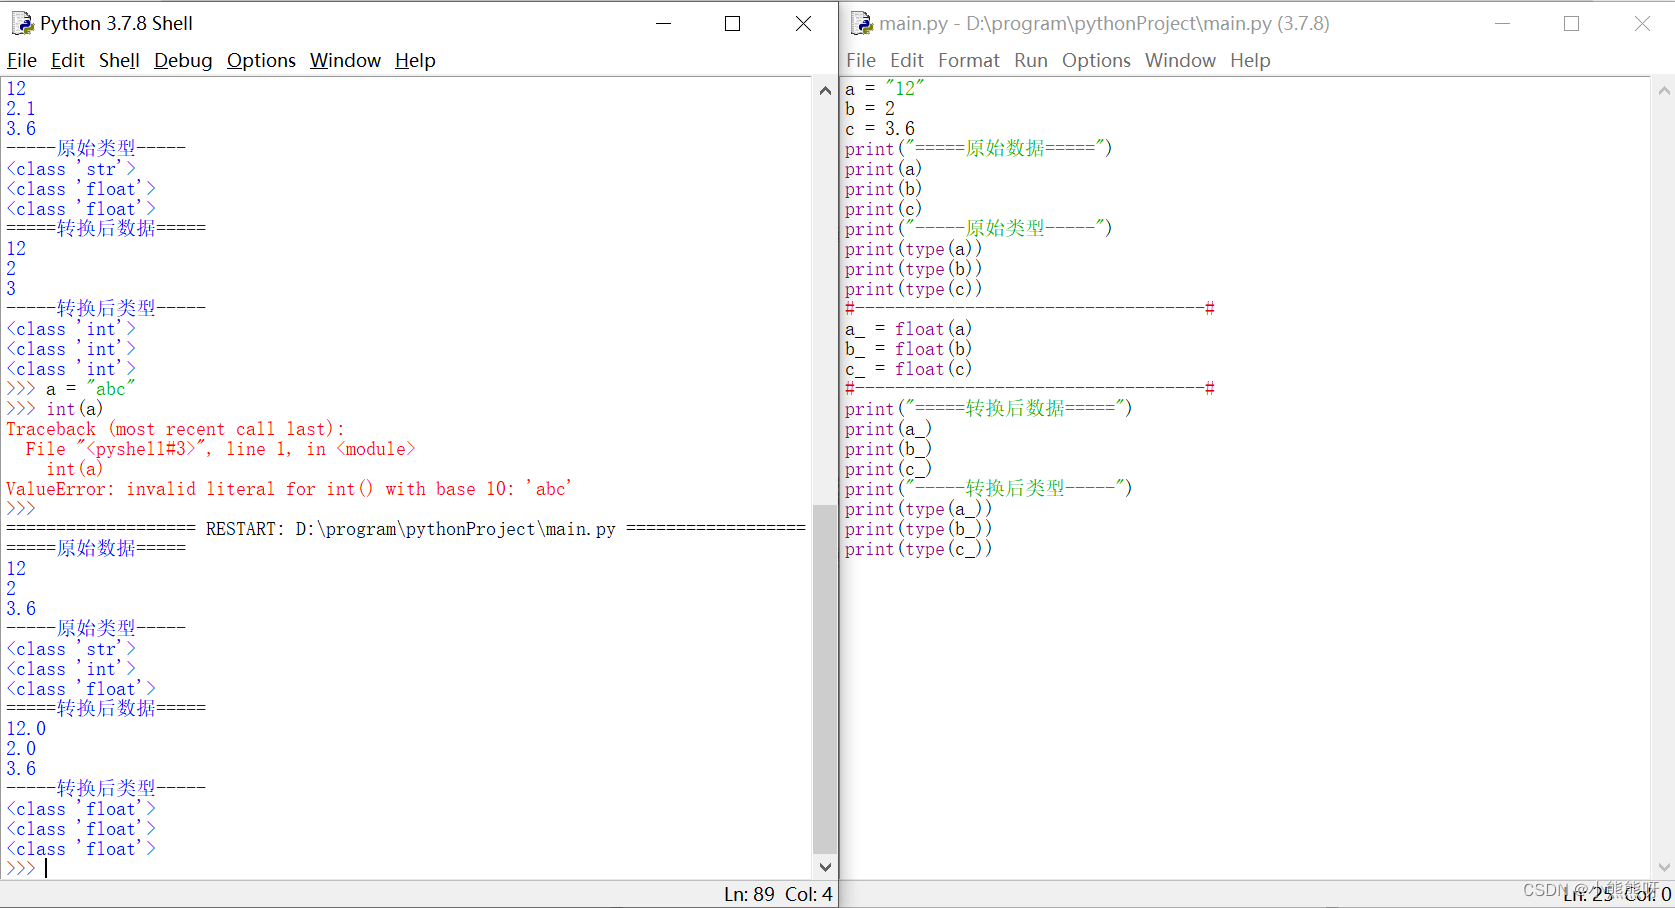Click code line 'b_ = float(b)' in editor
Screen dimensions: 1675x908
pos(908,349)
